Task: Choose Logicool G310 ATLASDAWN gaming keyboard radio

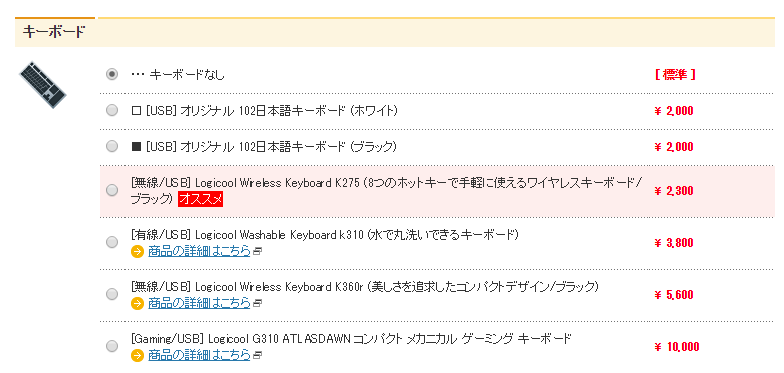Action: 112,346
